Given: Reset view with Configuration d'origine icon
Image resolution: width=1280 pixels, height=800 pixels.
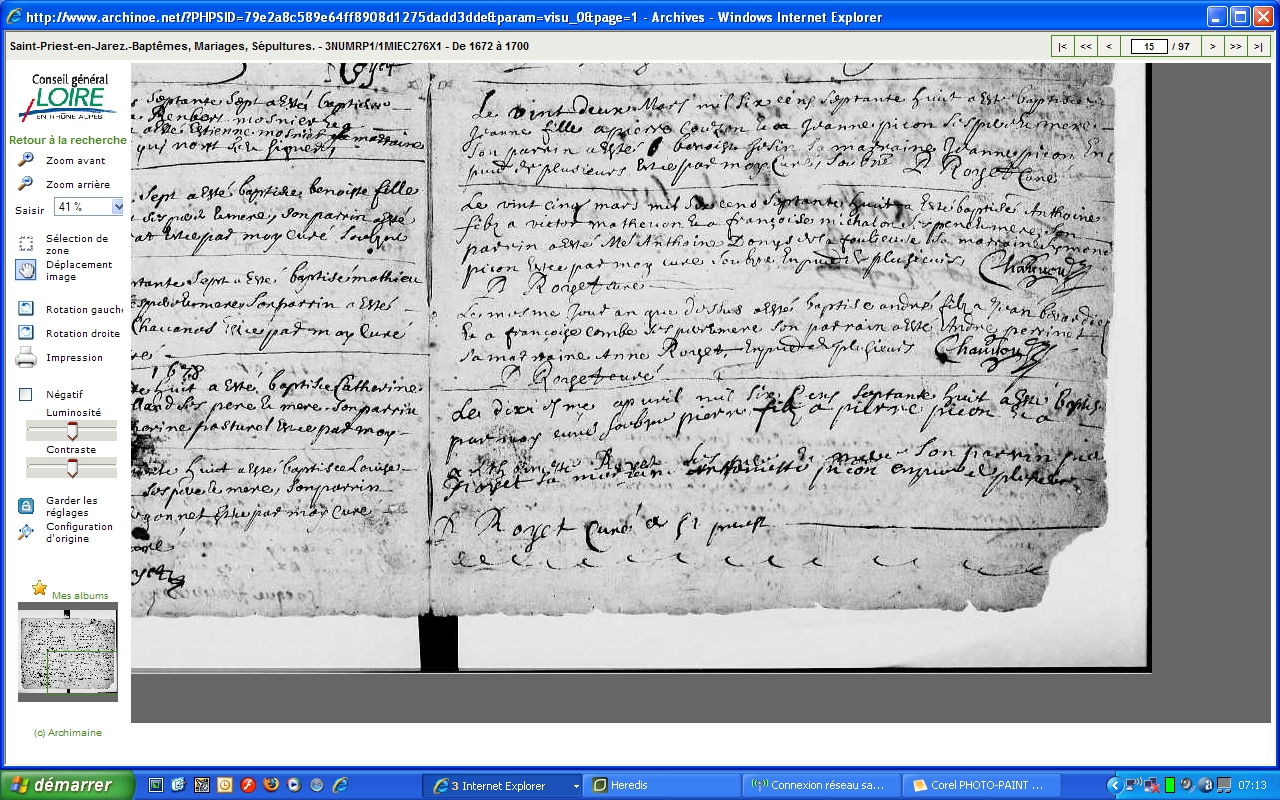Looking at the screenshot, I should (26, 532).
